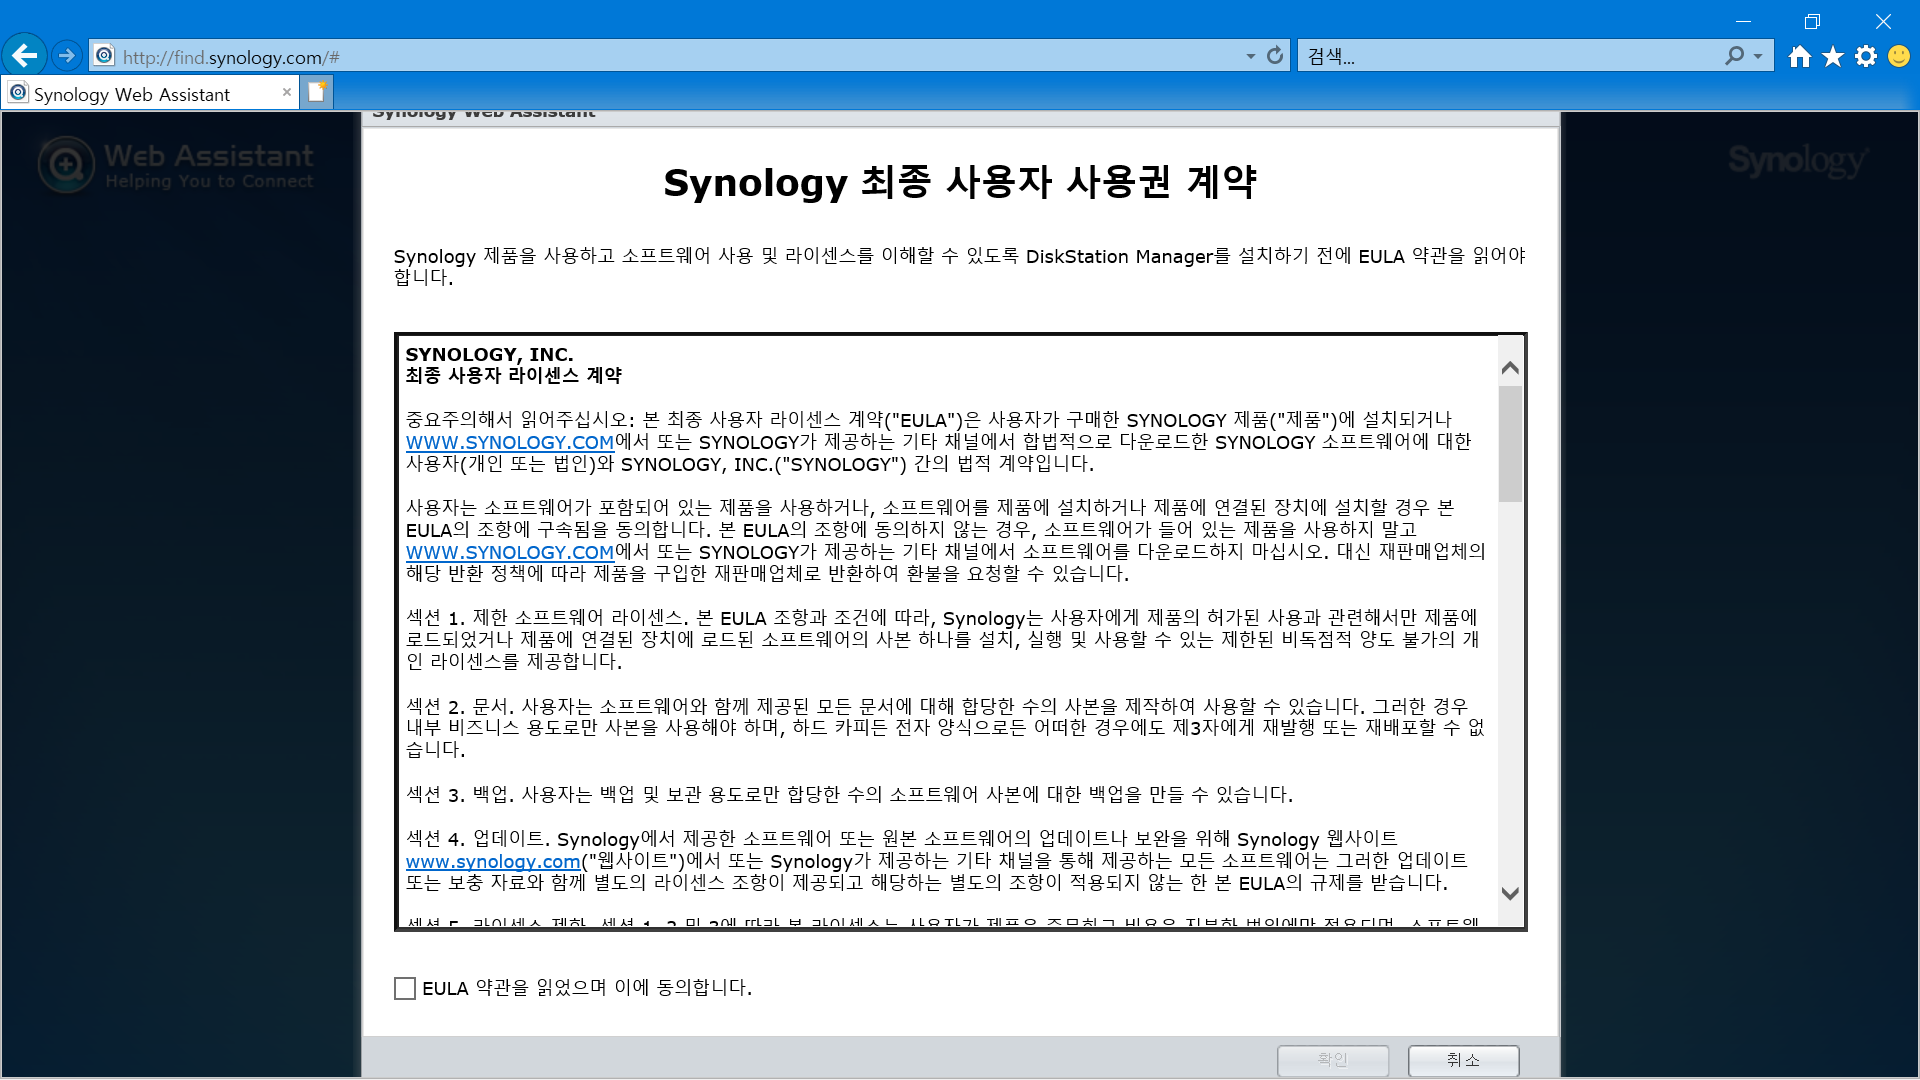Image resolution: width=1920 pixels, height=1080 pixels.
Task: Click the EULA scrollbar up arrow
Action: pyautogui.click(x=1510, y=368)
